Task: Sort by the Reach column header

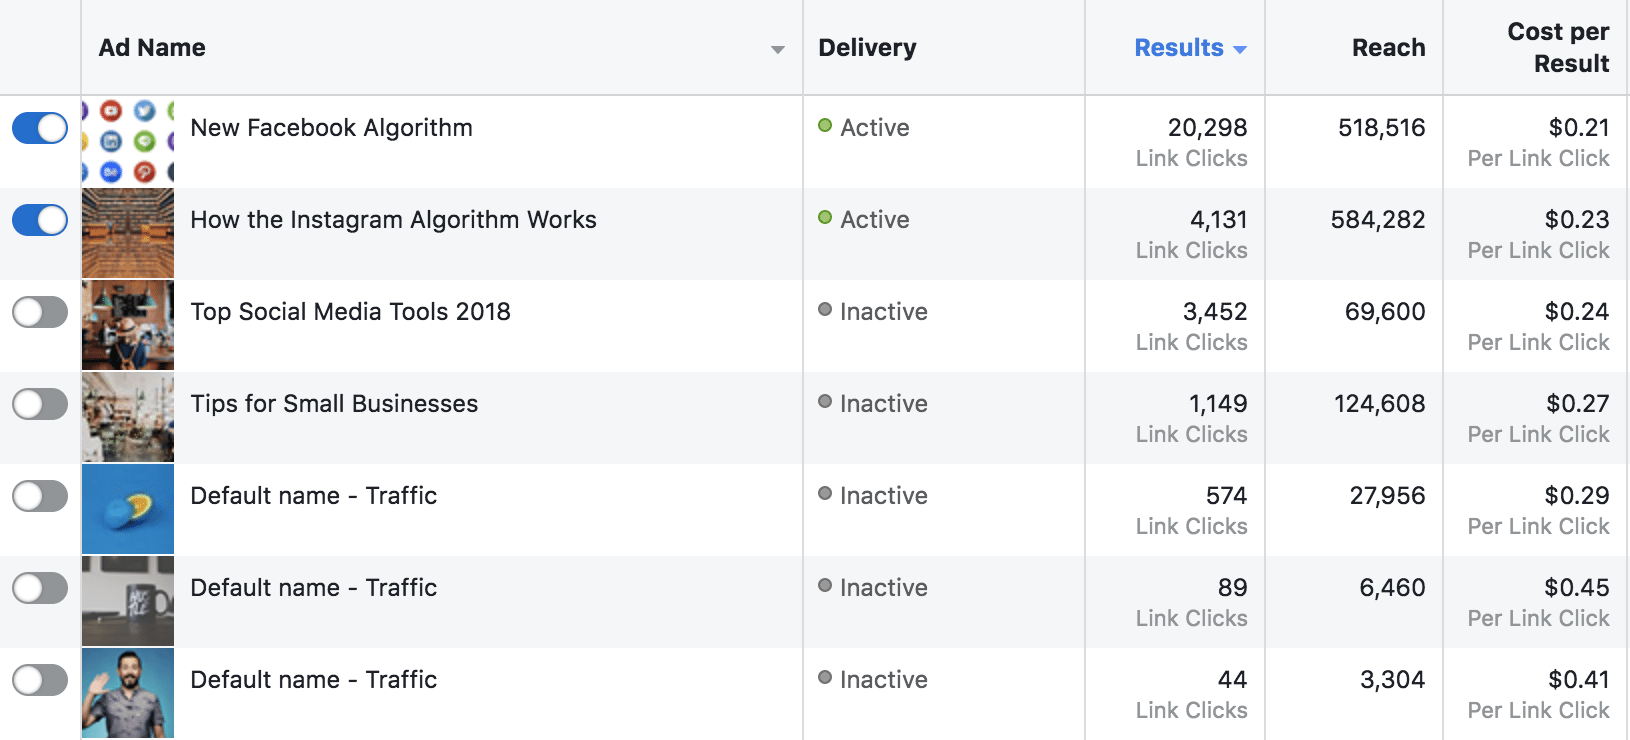Action: pos(1388,47)
